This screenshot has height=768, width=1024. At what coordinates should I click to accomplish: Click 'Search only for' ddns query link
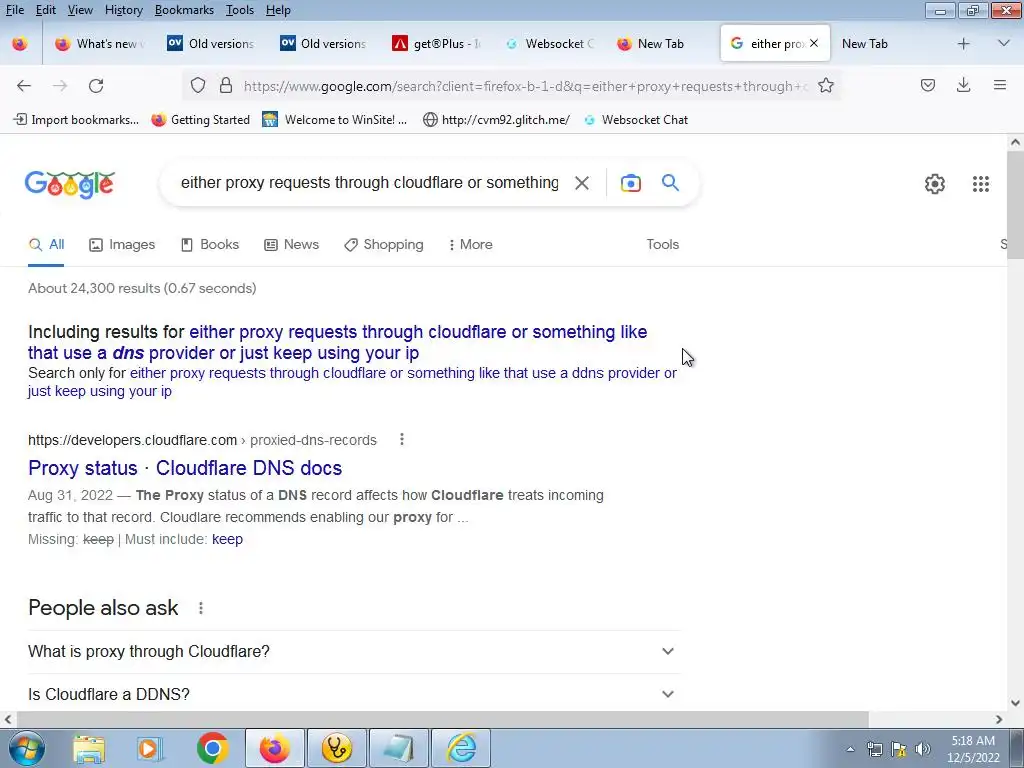coord(352,382)
